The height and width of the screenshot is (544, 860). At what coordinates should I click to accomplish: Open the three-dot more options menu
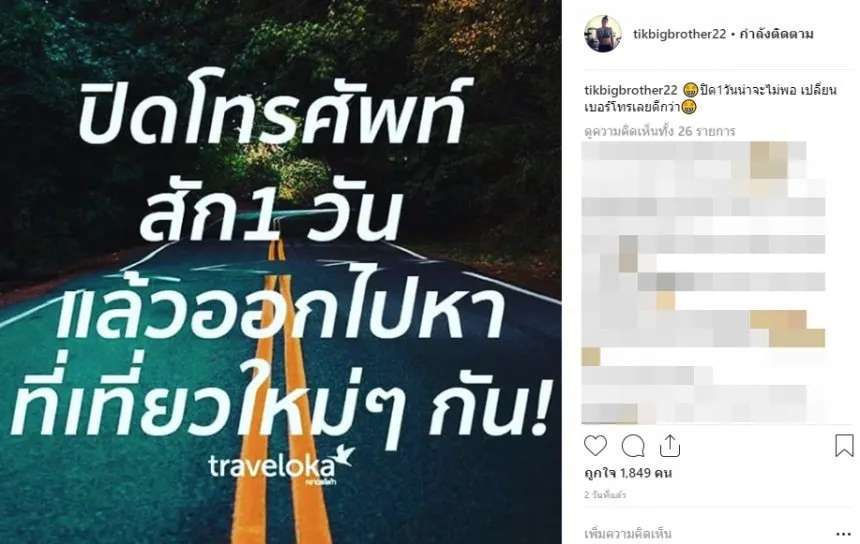click(844, 534)
